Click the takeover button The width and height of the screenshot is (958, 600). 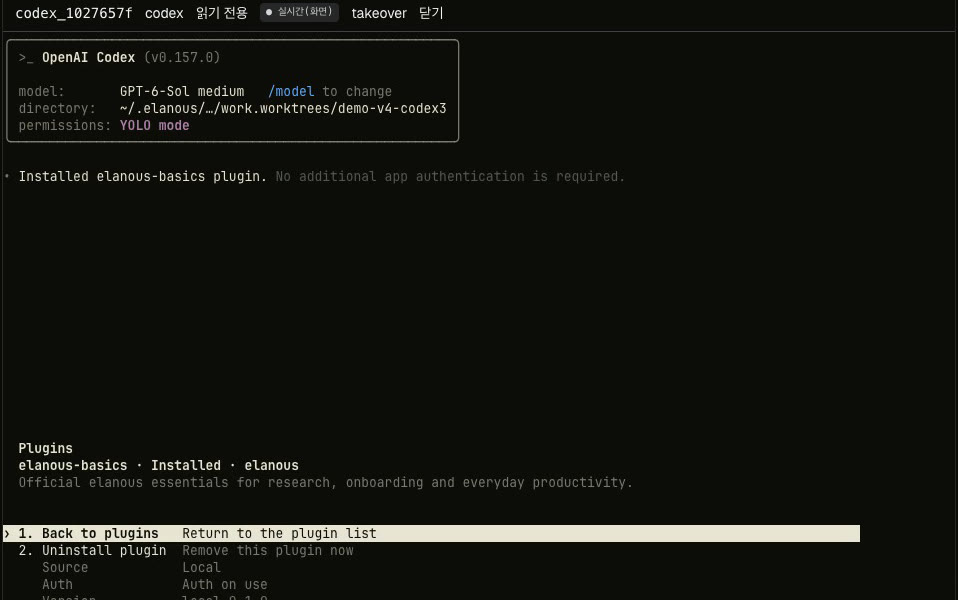[x=379, y=13]
